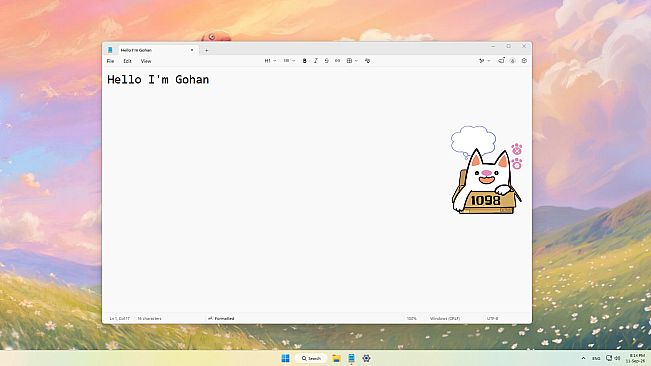The image size is (651, 366).
Task: Open Settings from the taskbar
Action: tap(366, 358)
